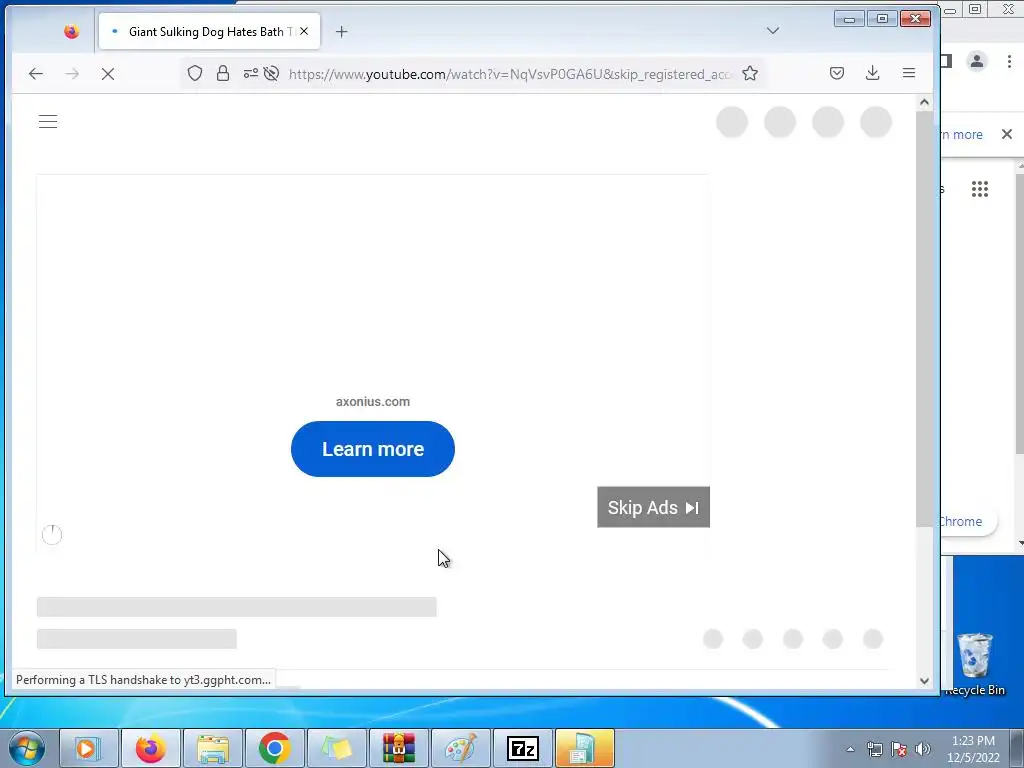Click the last yellow taskbar program icon

tap(584, 748)
